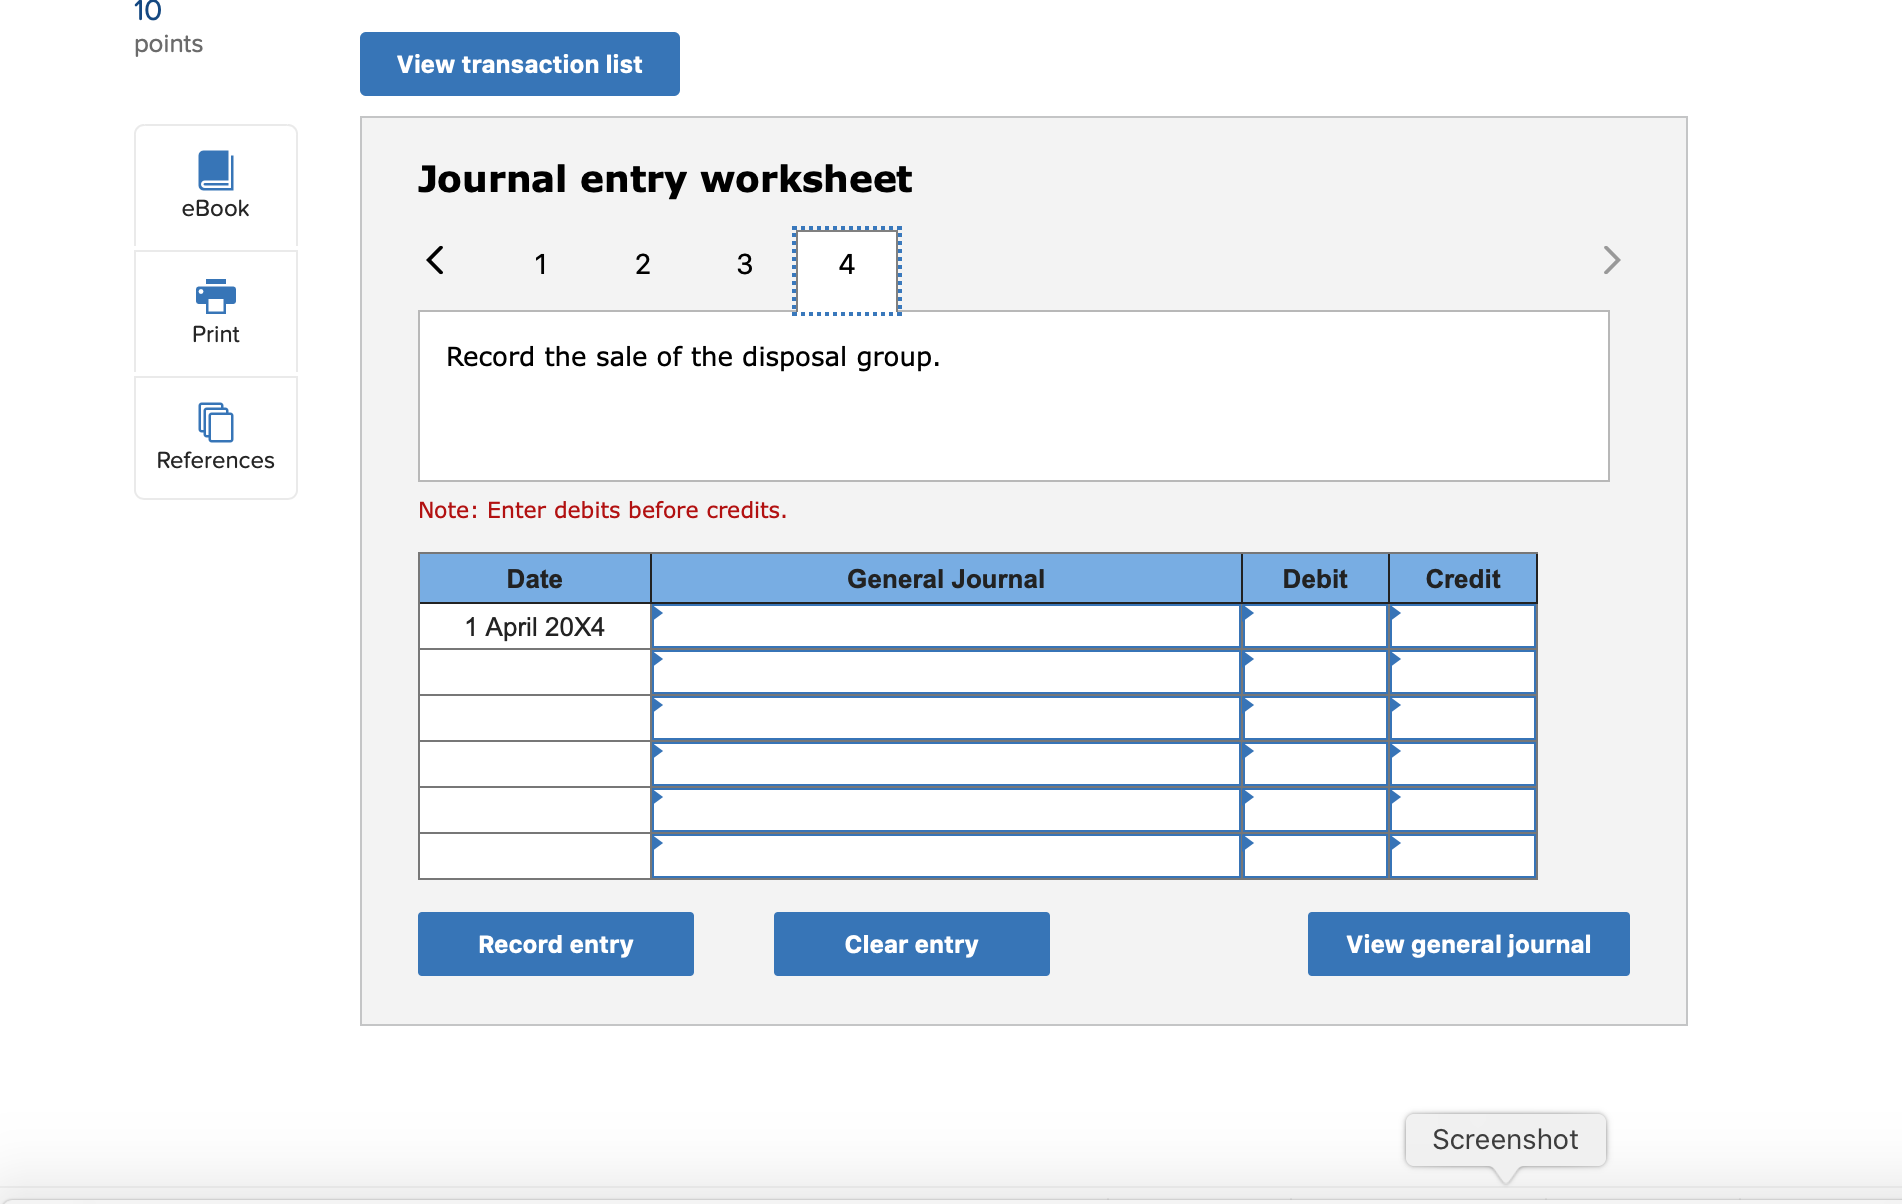Open the second row General Journal account dropdown
The height and width of the screenshot is (1204, 1902).
946,673
